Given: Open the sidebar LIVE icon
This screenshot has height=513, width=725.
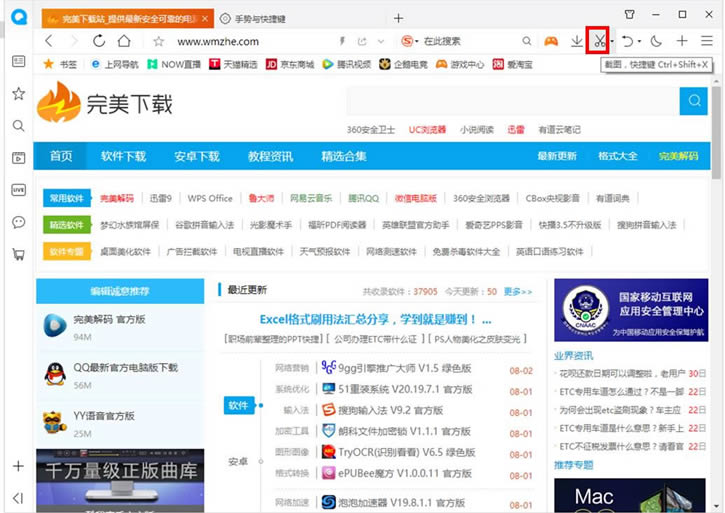Looking at the screenshot, I should point(18,190).
